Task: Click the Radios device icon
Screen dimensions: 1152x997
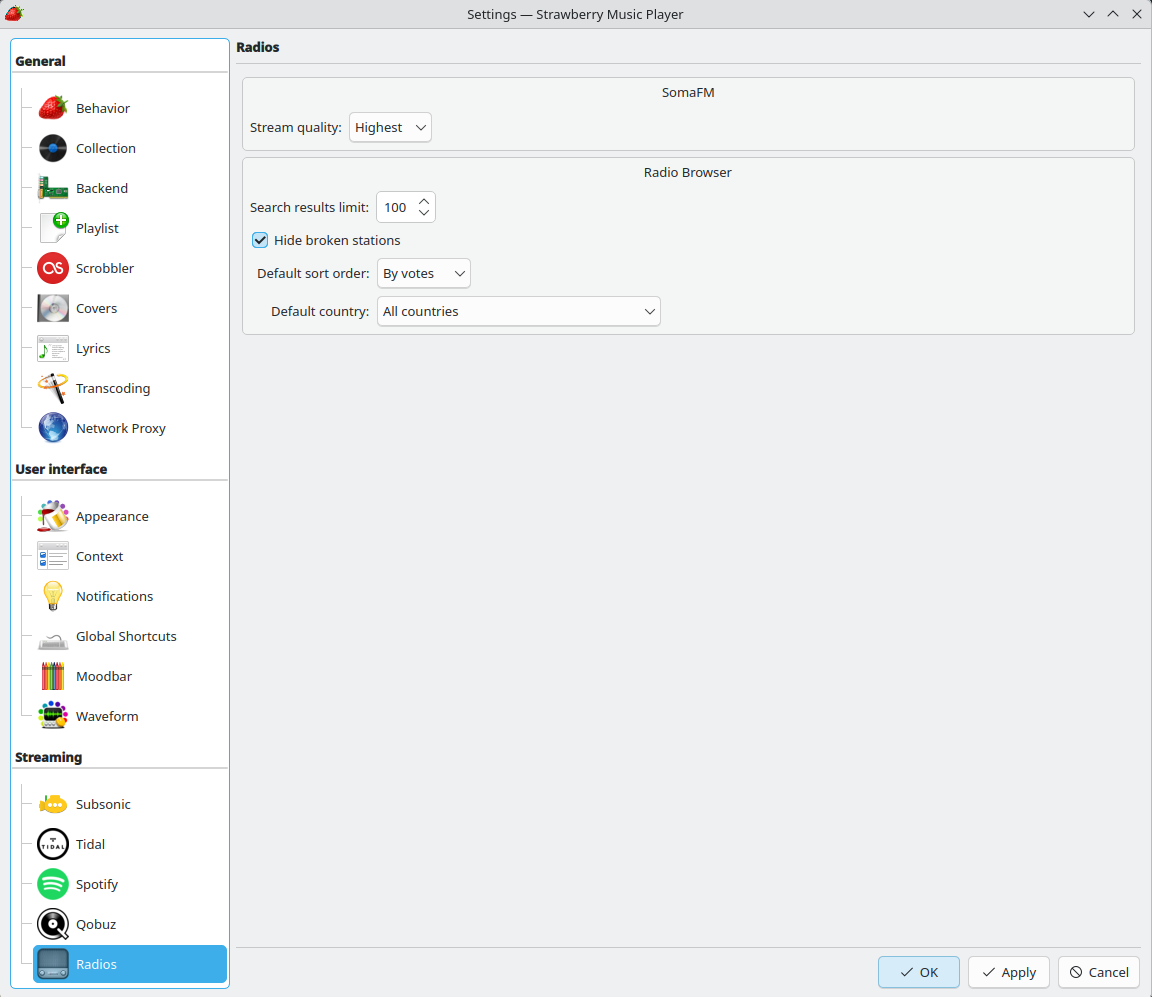Action: 53,964
